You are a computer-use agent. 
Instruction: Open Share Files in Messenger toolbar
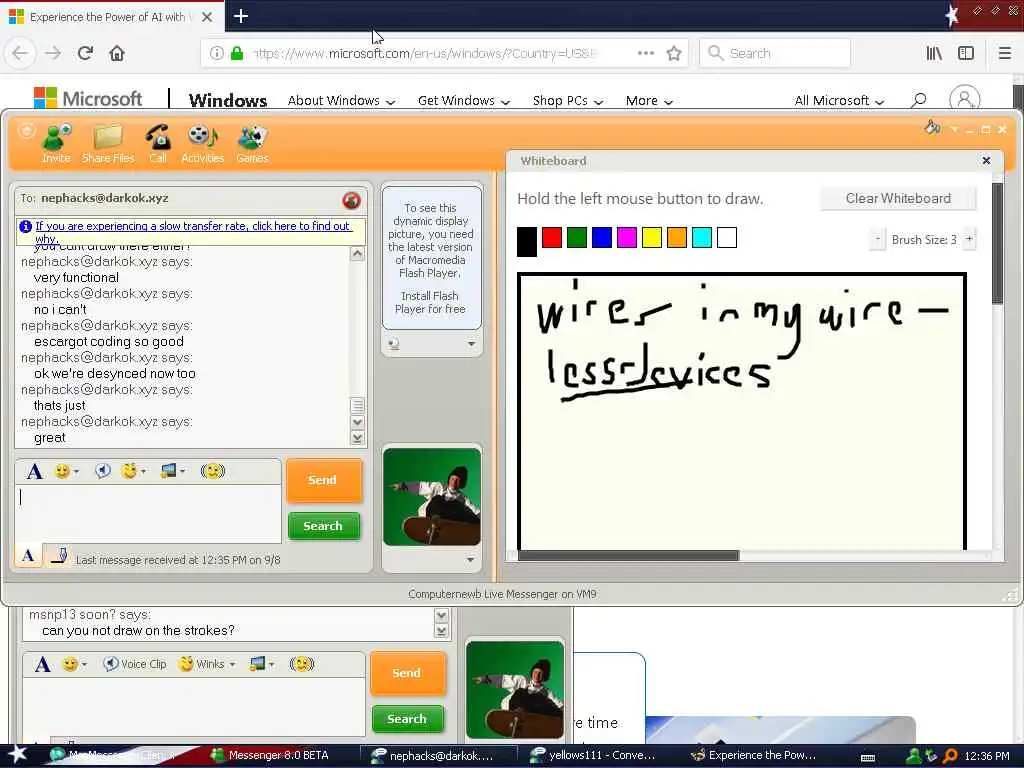tap(108, 144)
